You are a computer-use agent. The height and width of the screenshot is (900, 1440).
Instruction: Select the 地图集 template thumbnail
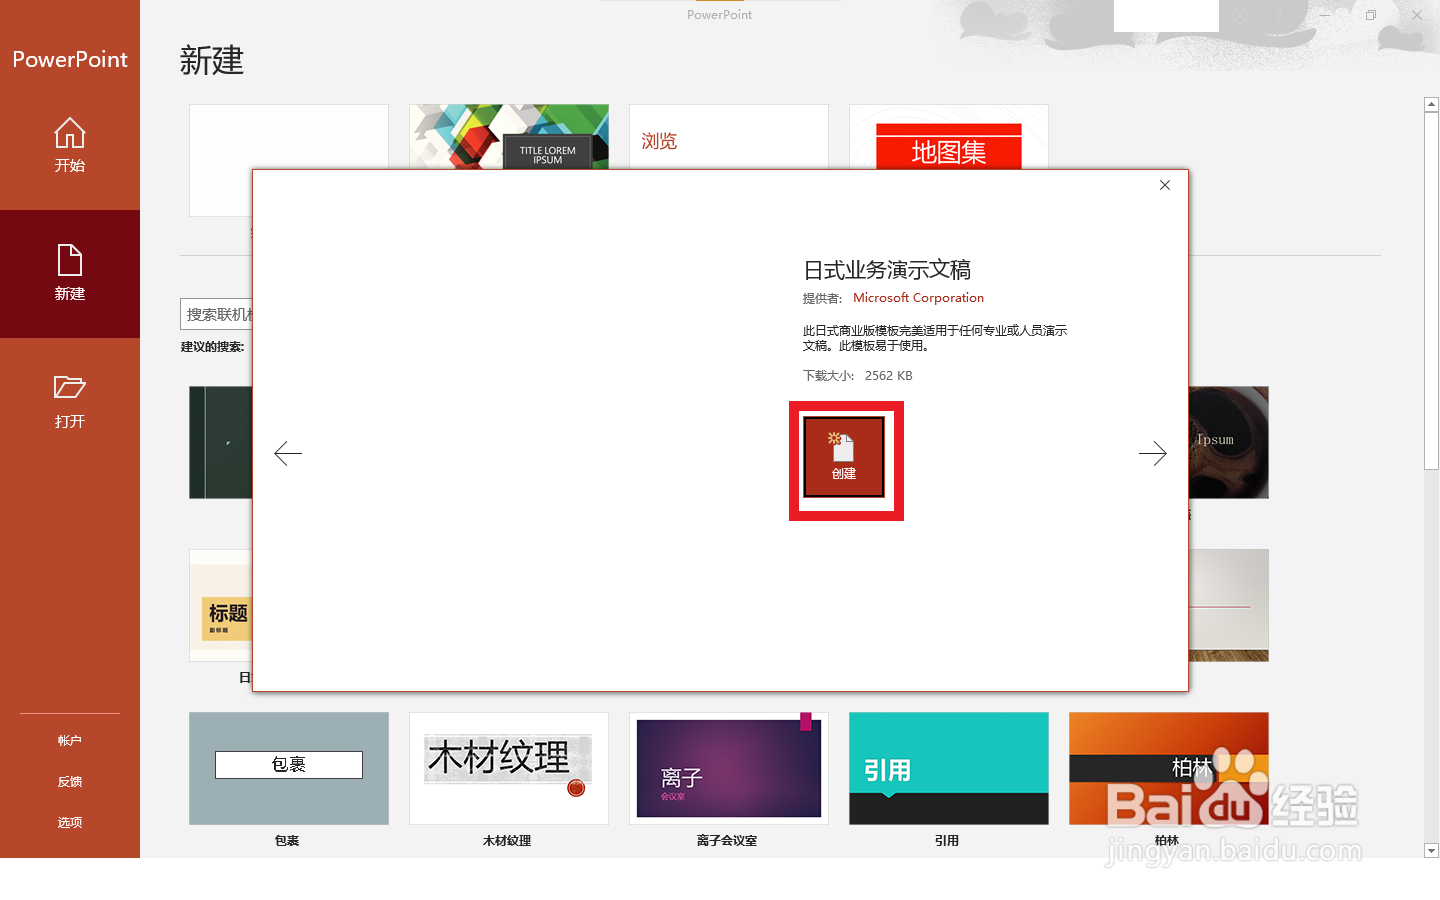[x=949, y=137]
